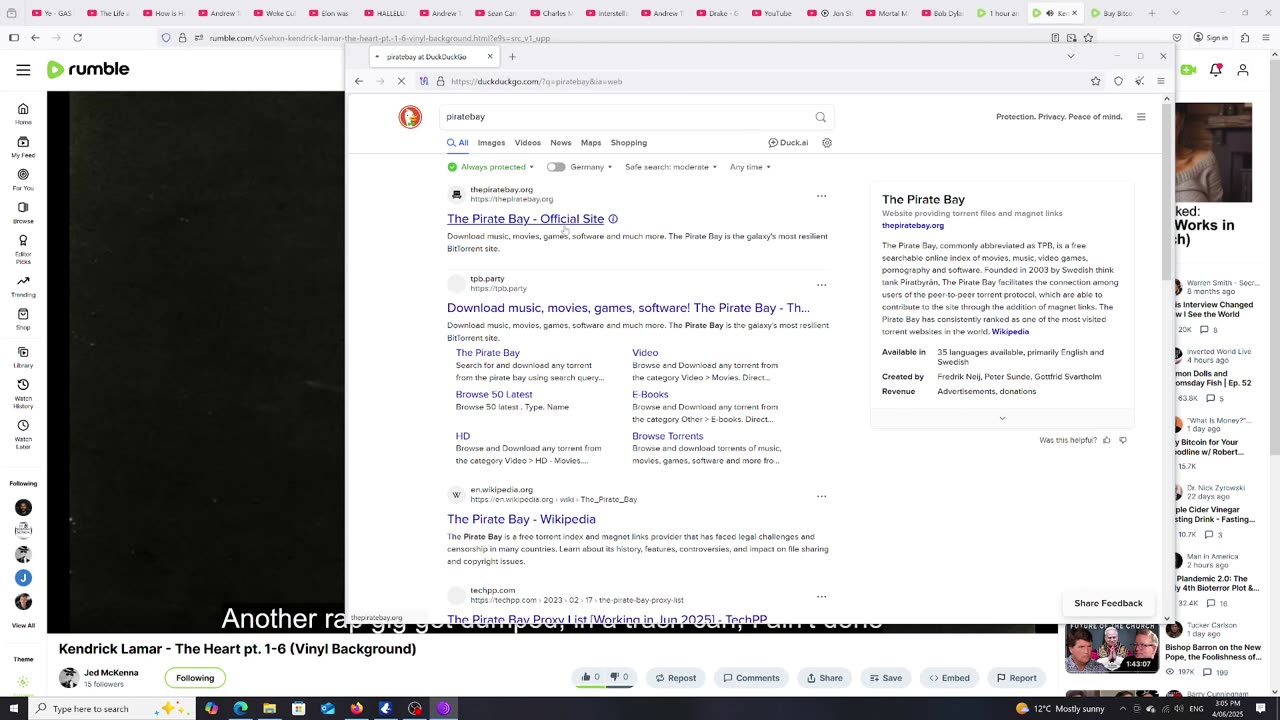
Task: Open DuckDuckGo side hamburger menu
Action: pyautogui.click(x=1141, y=117)
